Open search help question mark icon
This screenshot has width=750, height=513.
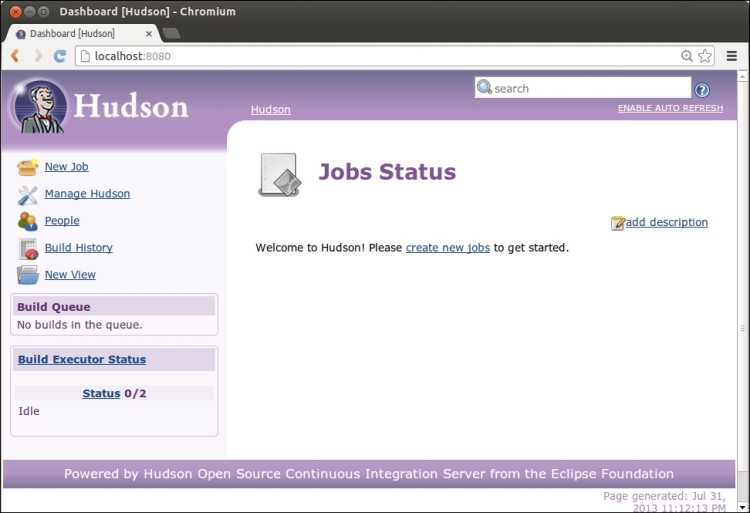click(702, 90)
